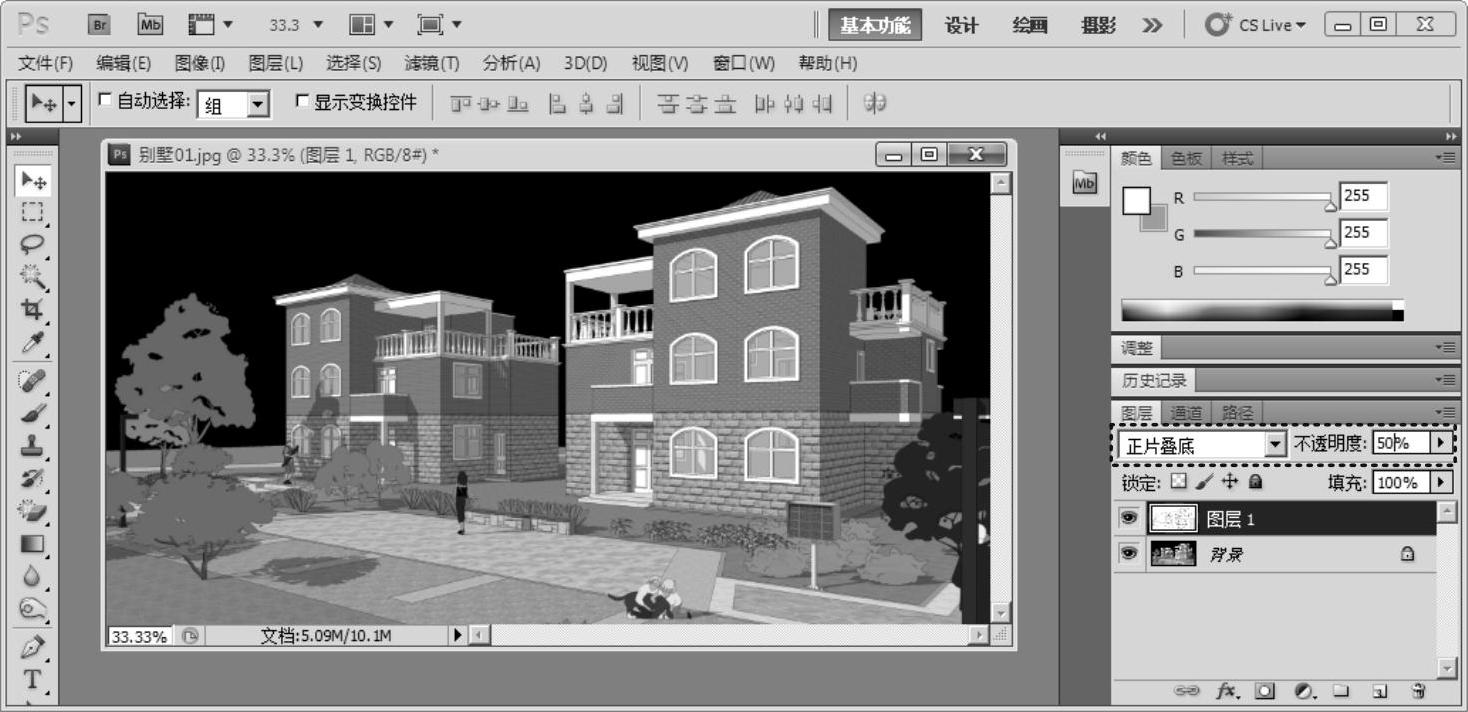The width and height of the screenshot is (1468, 712).
Task: Launch Adobe Bridge from the top bar
Action: [100, 24]
